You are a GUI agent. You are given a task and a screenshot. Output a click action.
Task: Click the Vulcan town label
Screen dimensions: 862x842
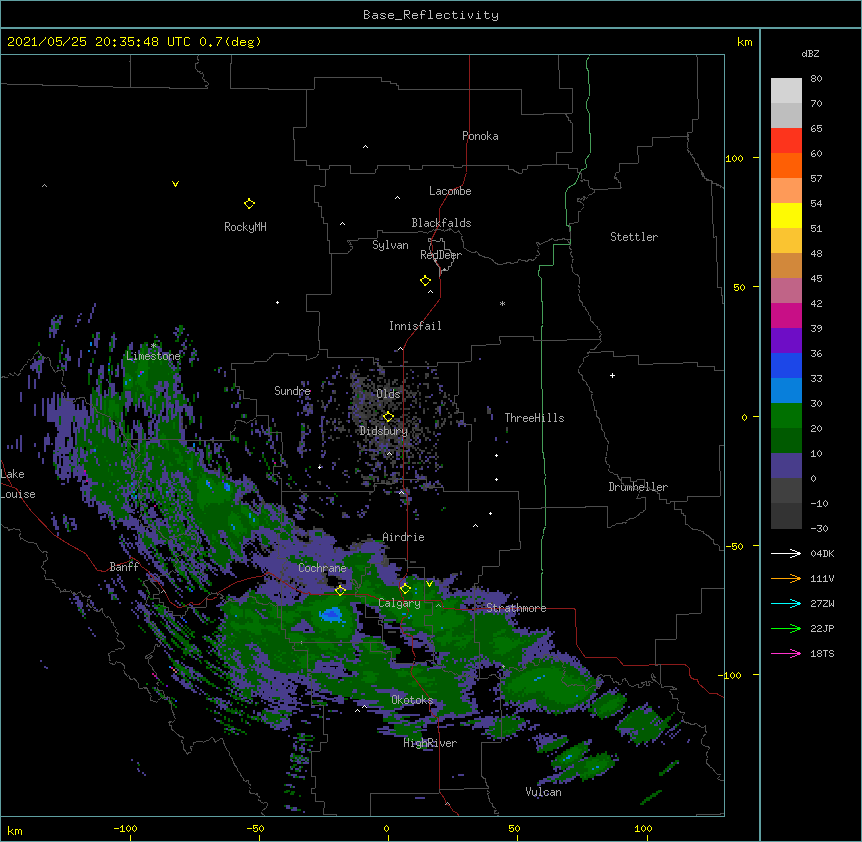click(543, 792)
